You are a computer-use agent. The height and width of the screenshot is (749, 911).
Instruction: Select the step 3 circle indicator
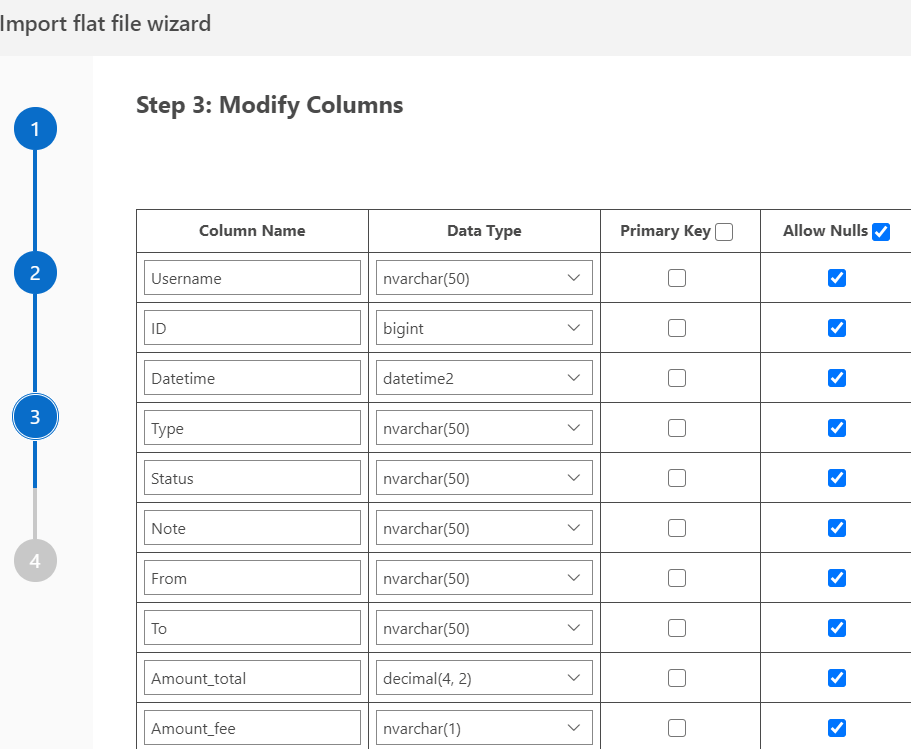pyautogui.click(x=35, y=417)
